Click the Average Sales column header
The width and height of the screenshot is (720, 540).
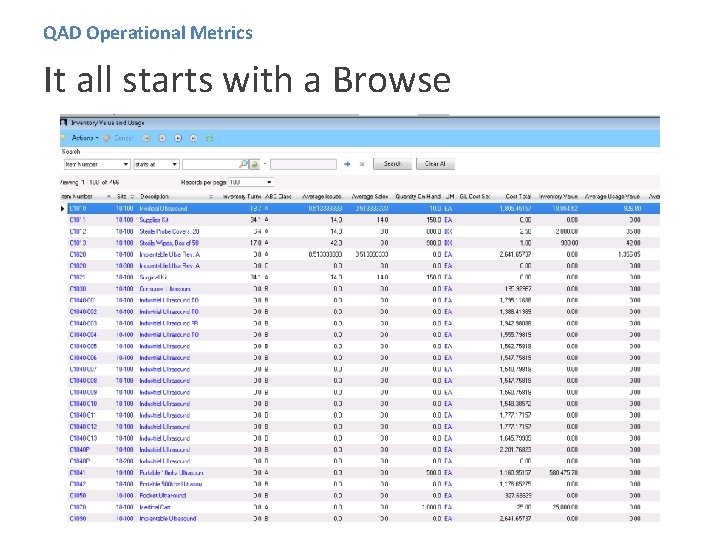coord(370,197)
